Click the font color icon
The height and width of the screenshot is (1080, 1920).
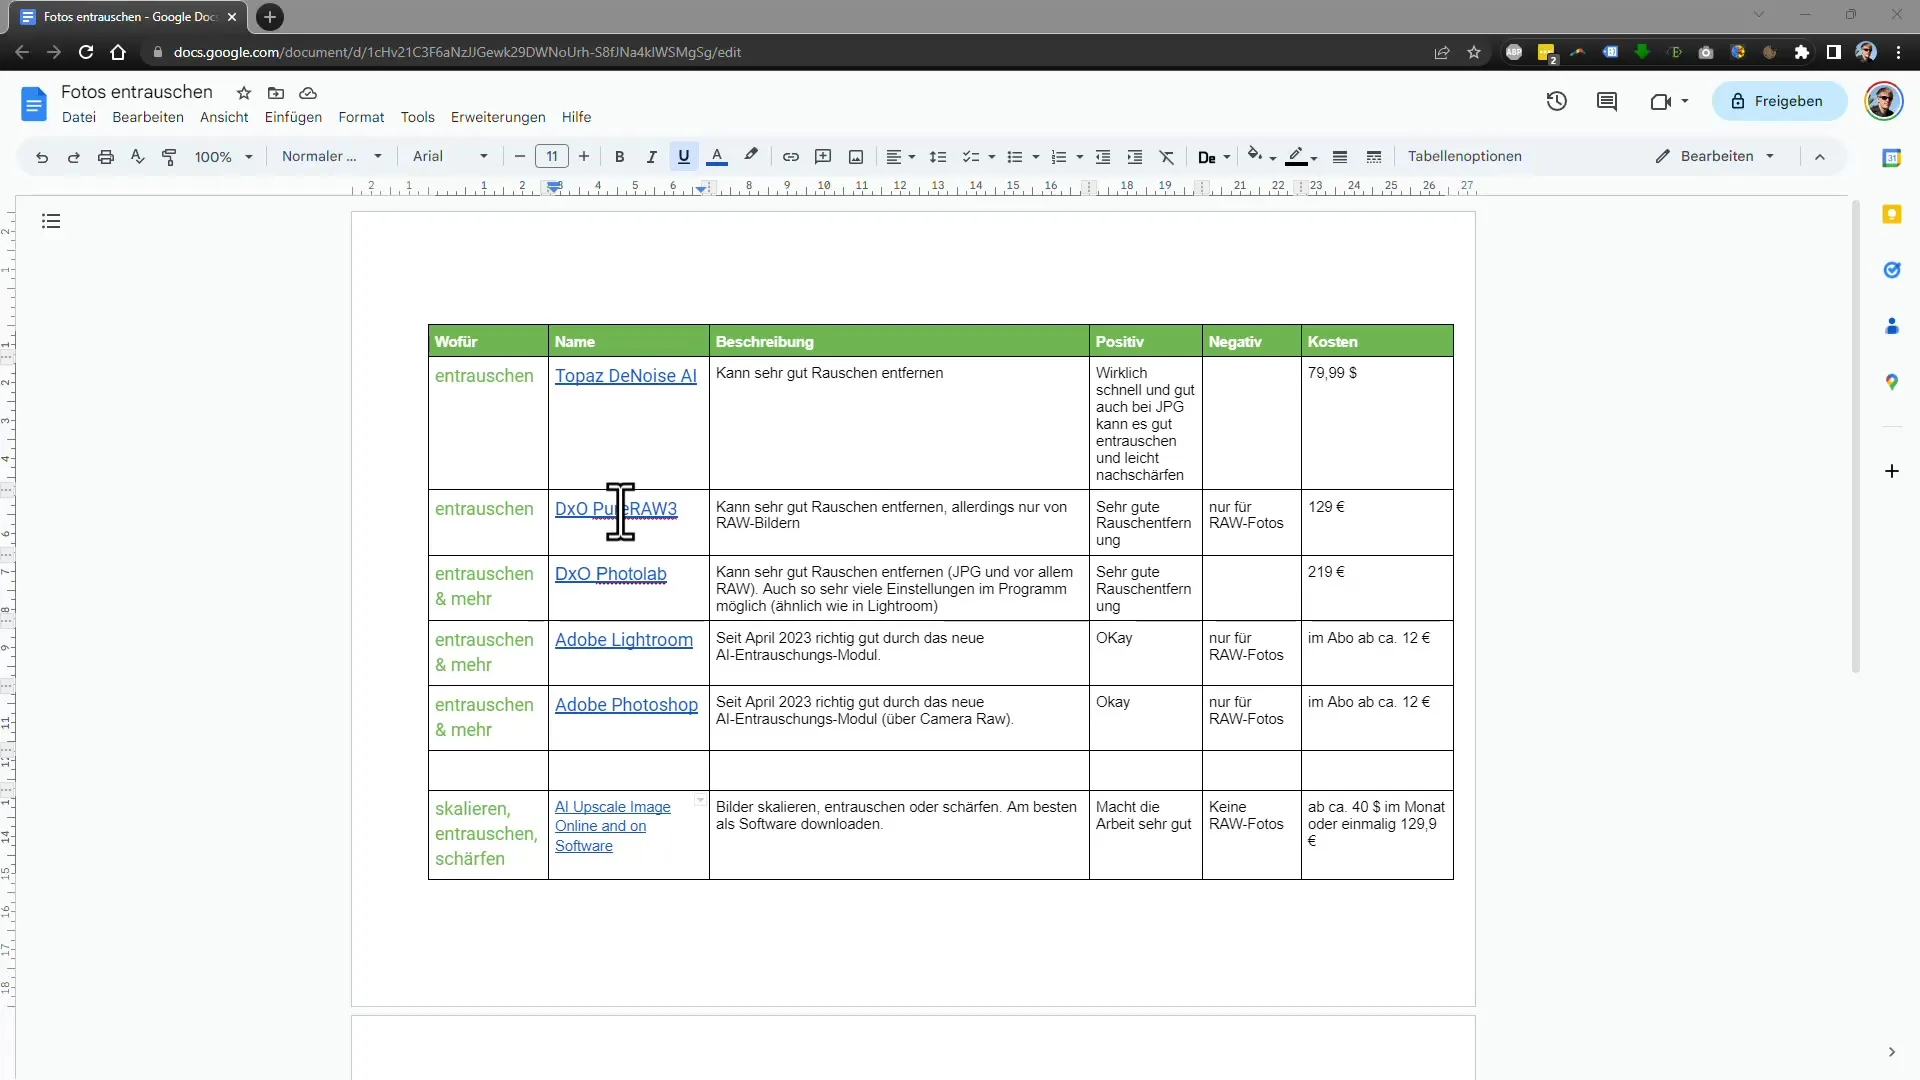pyautogui.click(x=717, y=156)
